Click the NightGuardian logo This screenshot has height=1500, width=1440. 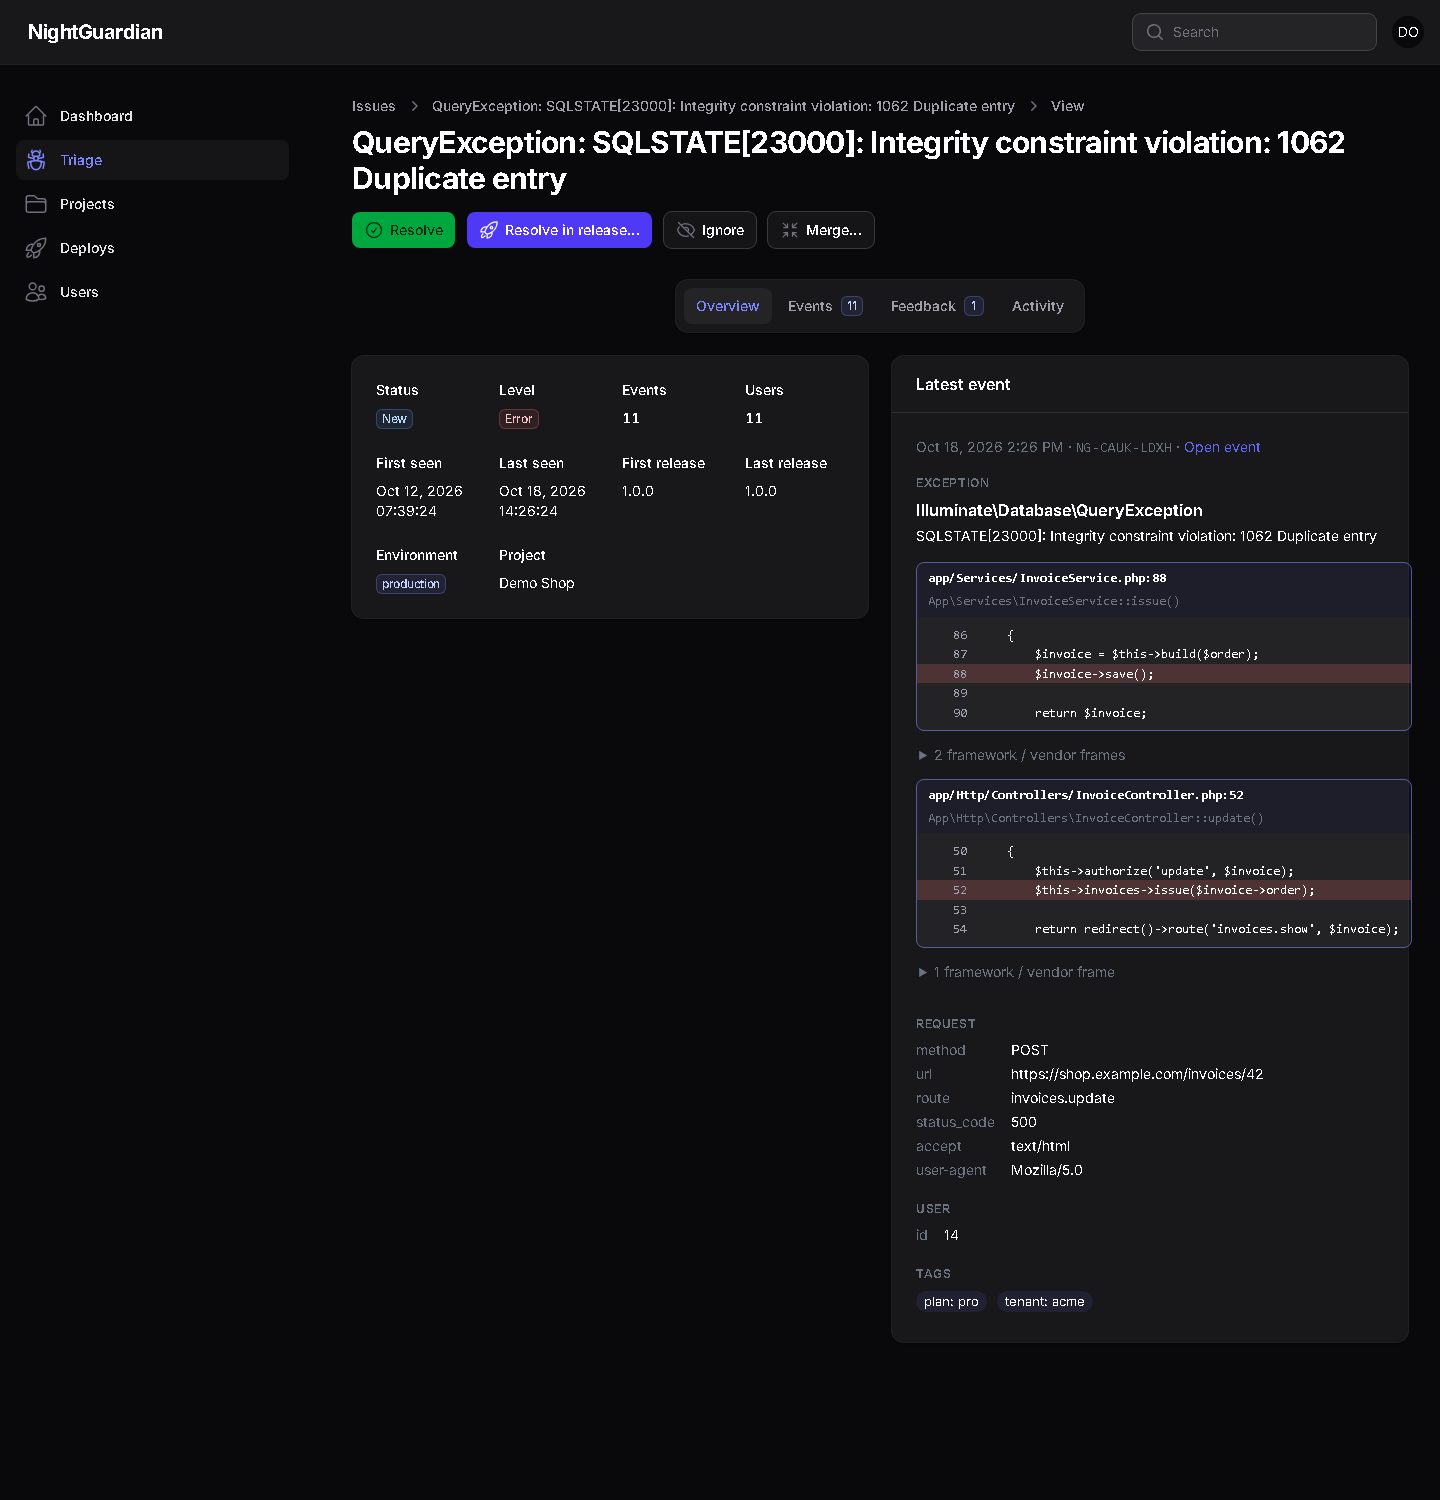tap(95, 32)
